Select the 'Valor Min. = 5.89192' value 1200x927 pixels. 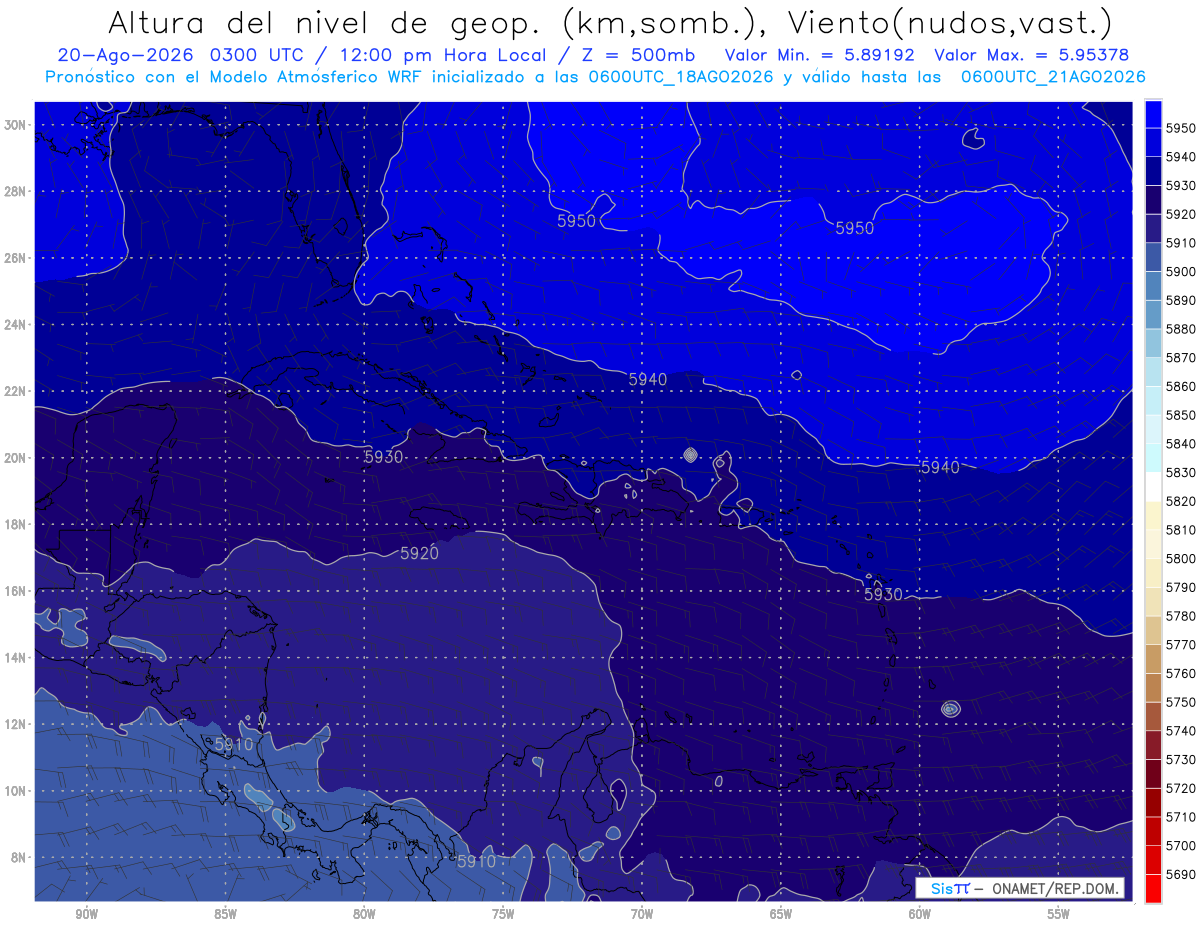point(820,55)
